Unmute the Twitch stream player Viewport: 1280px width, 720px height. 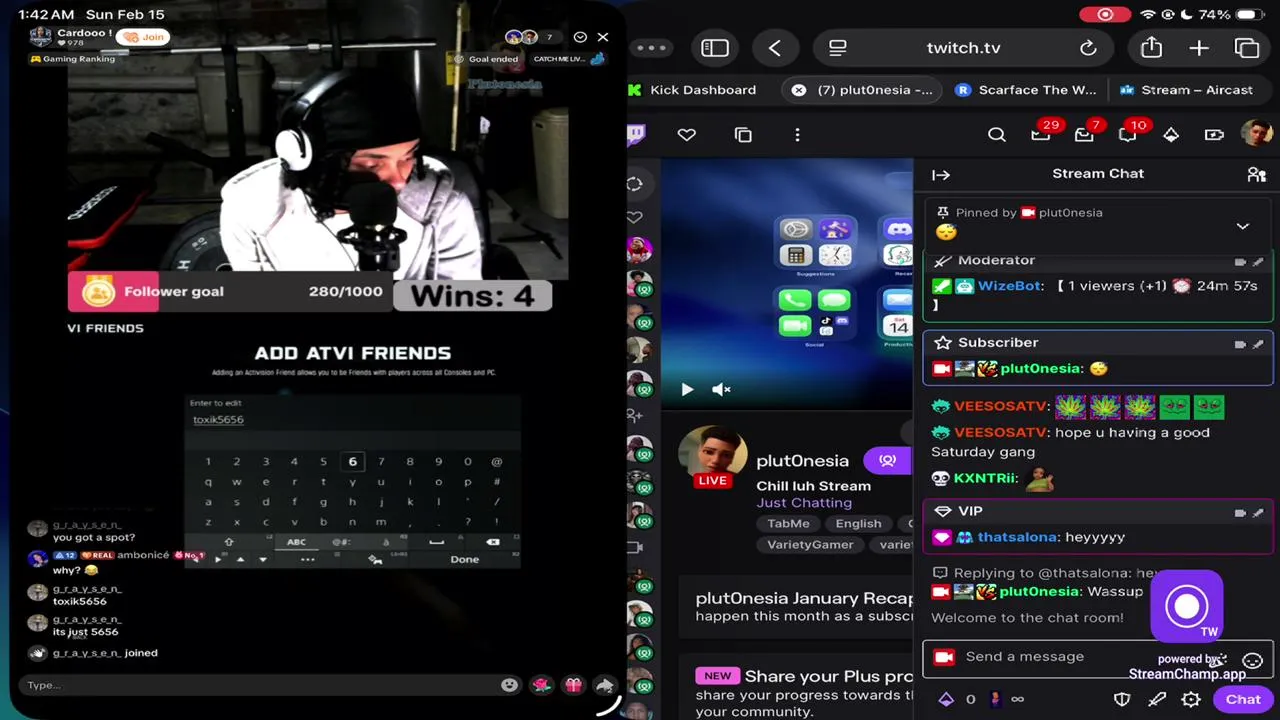(721, 389)
